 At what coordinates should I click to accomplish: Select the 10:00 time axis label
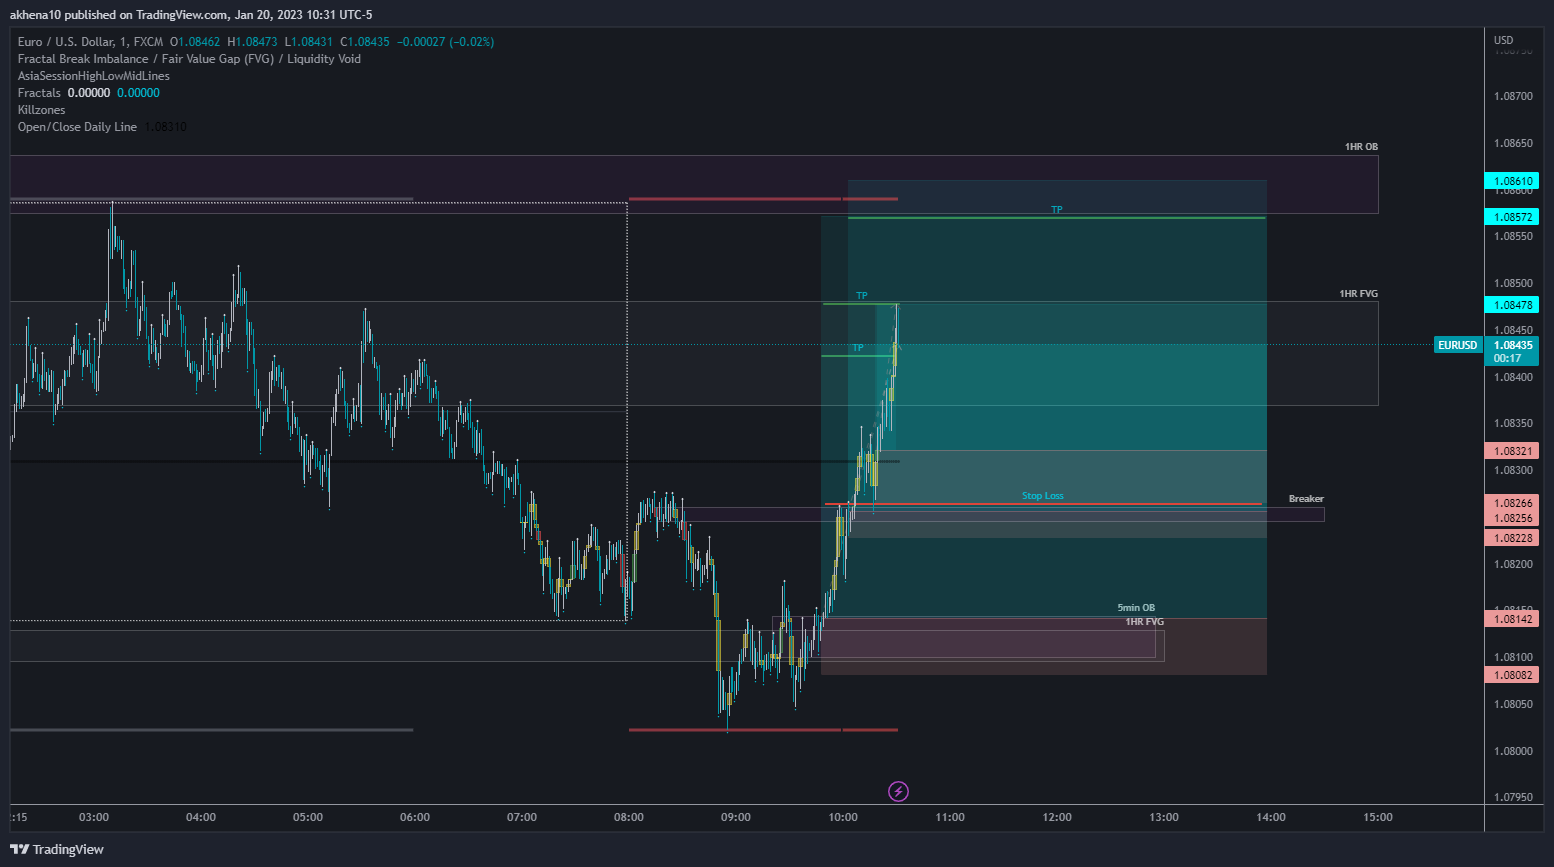click(843, 817)
